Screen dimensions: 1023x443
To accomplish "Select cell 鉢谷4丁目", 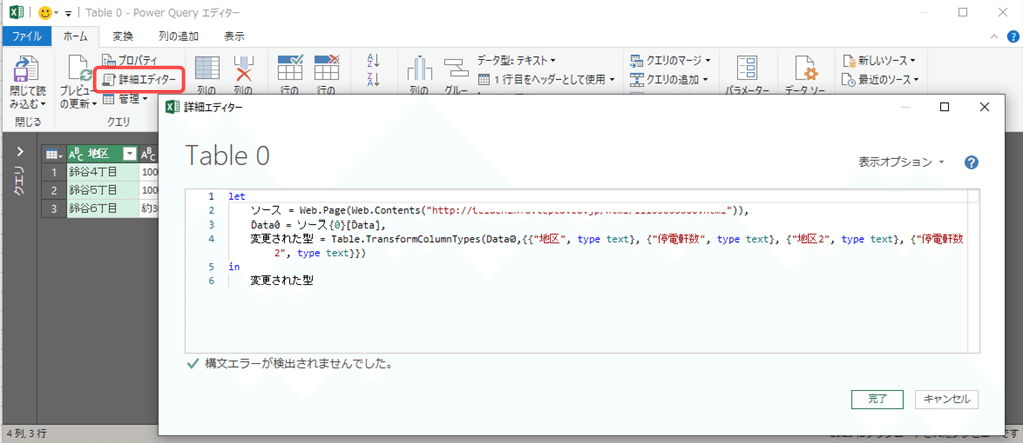I will tap(102, 172).
